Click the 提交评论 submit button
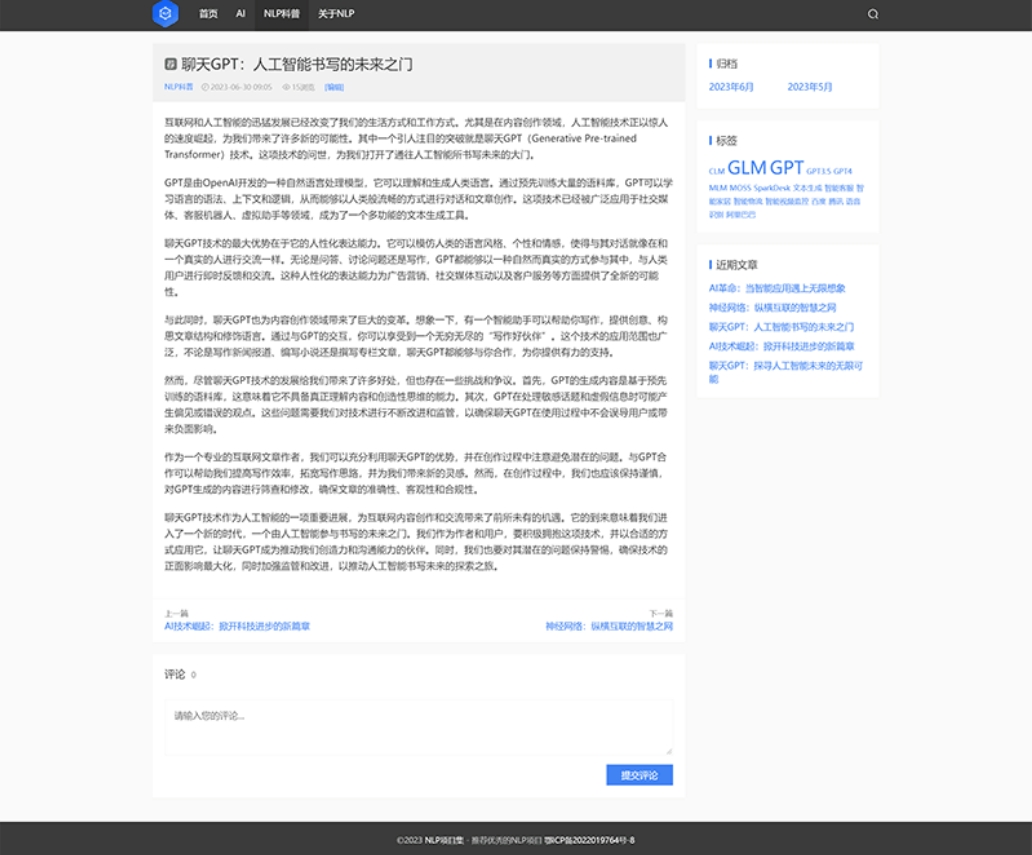This screenshot has width=1032, height=855. click(639, 775)
